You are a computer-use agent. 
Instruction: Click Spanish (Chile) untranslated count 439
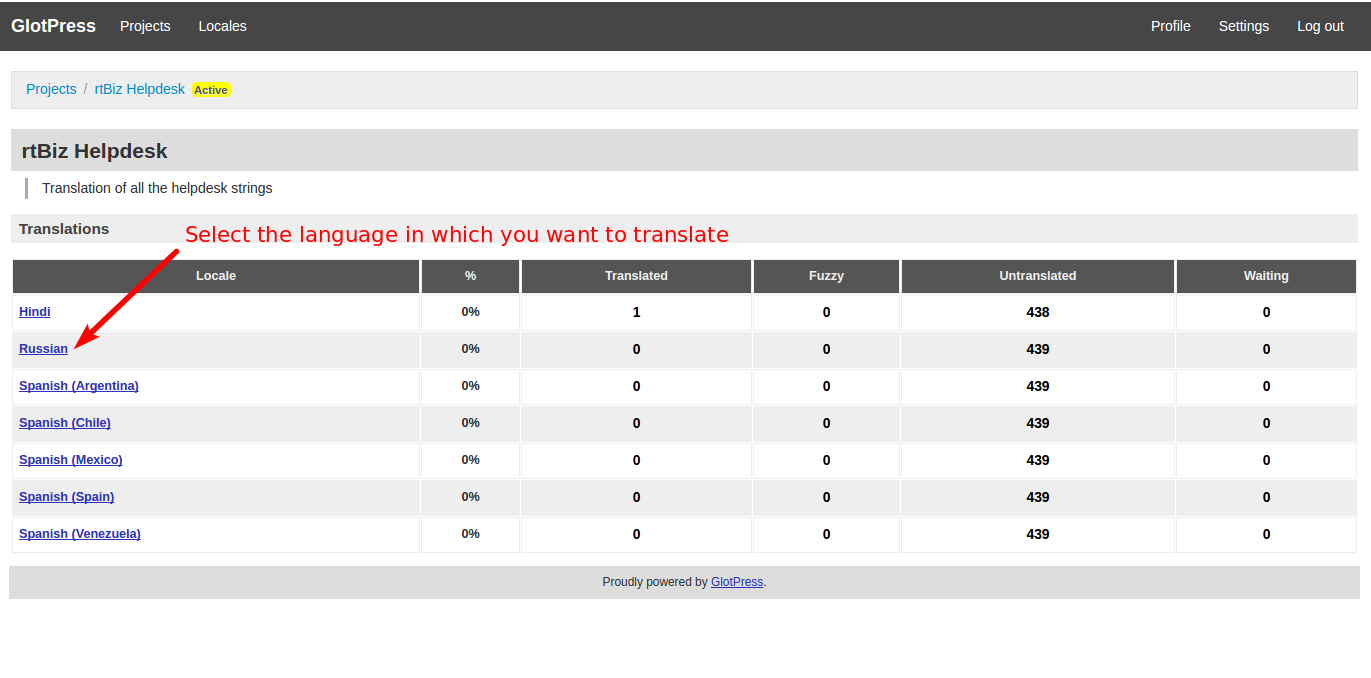coord(1038,423)
